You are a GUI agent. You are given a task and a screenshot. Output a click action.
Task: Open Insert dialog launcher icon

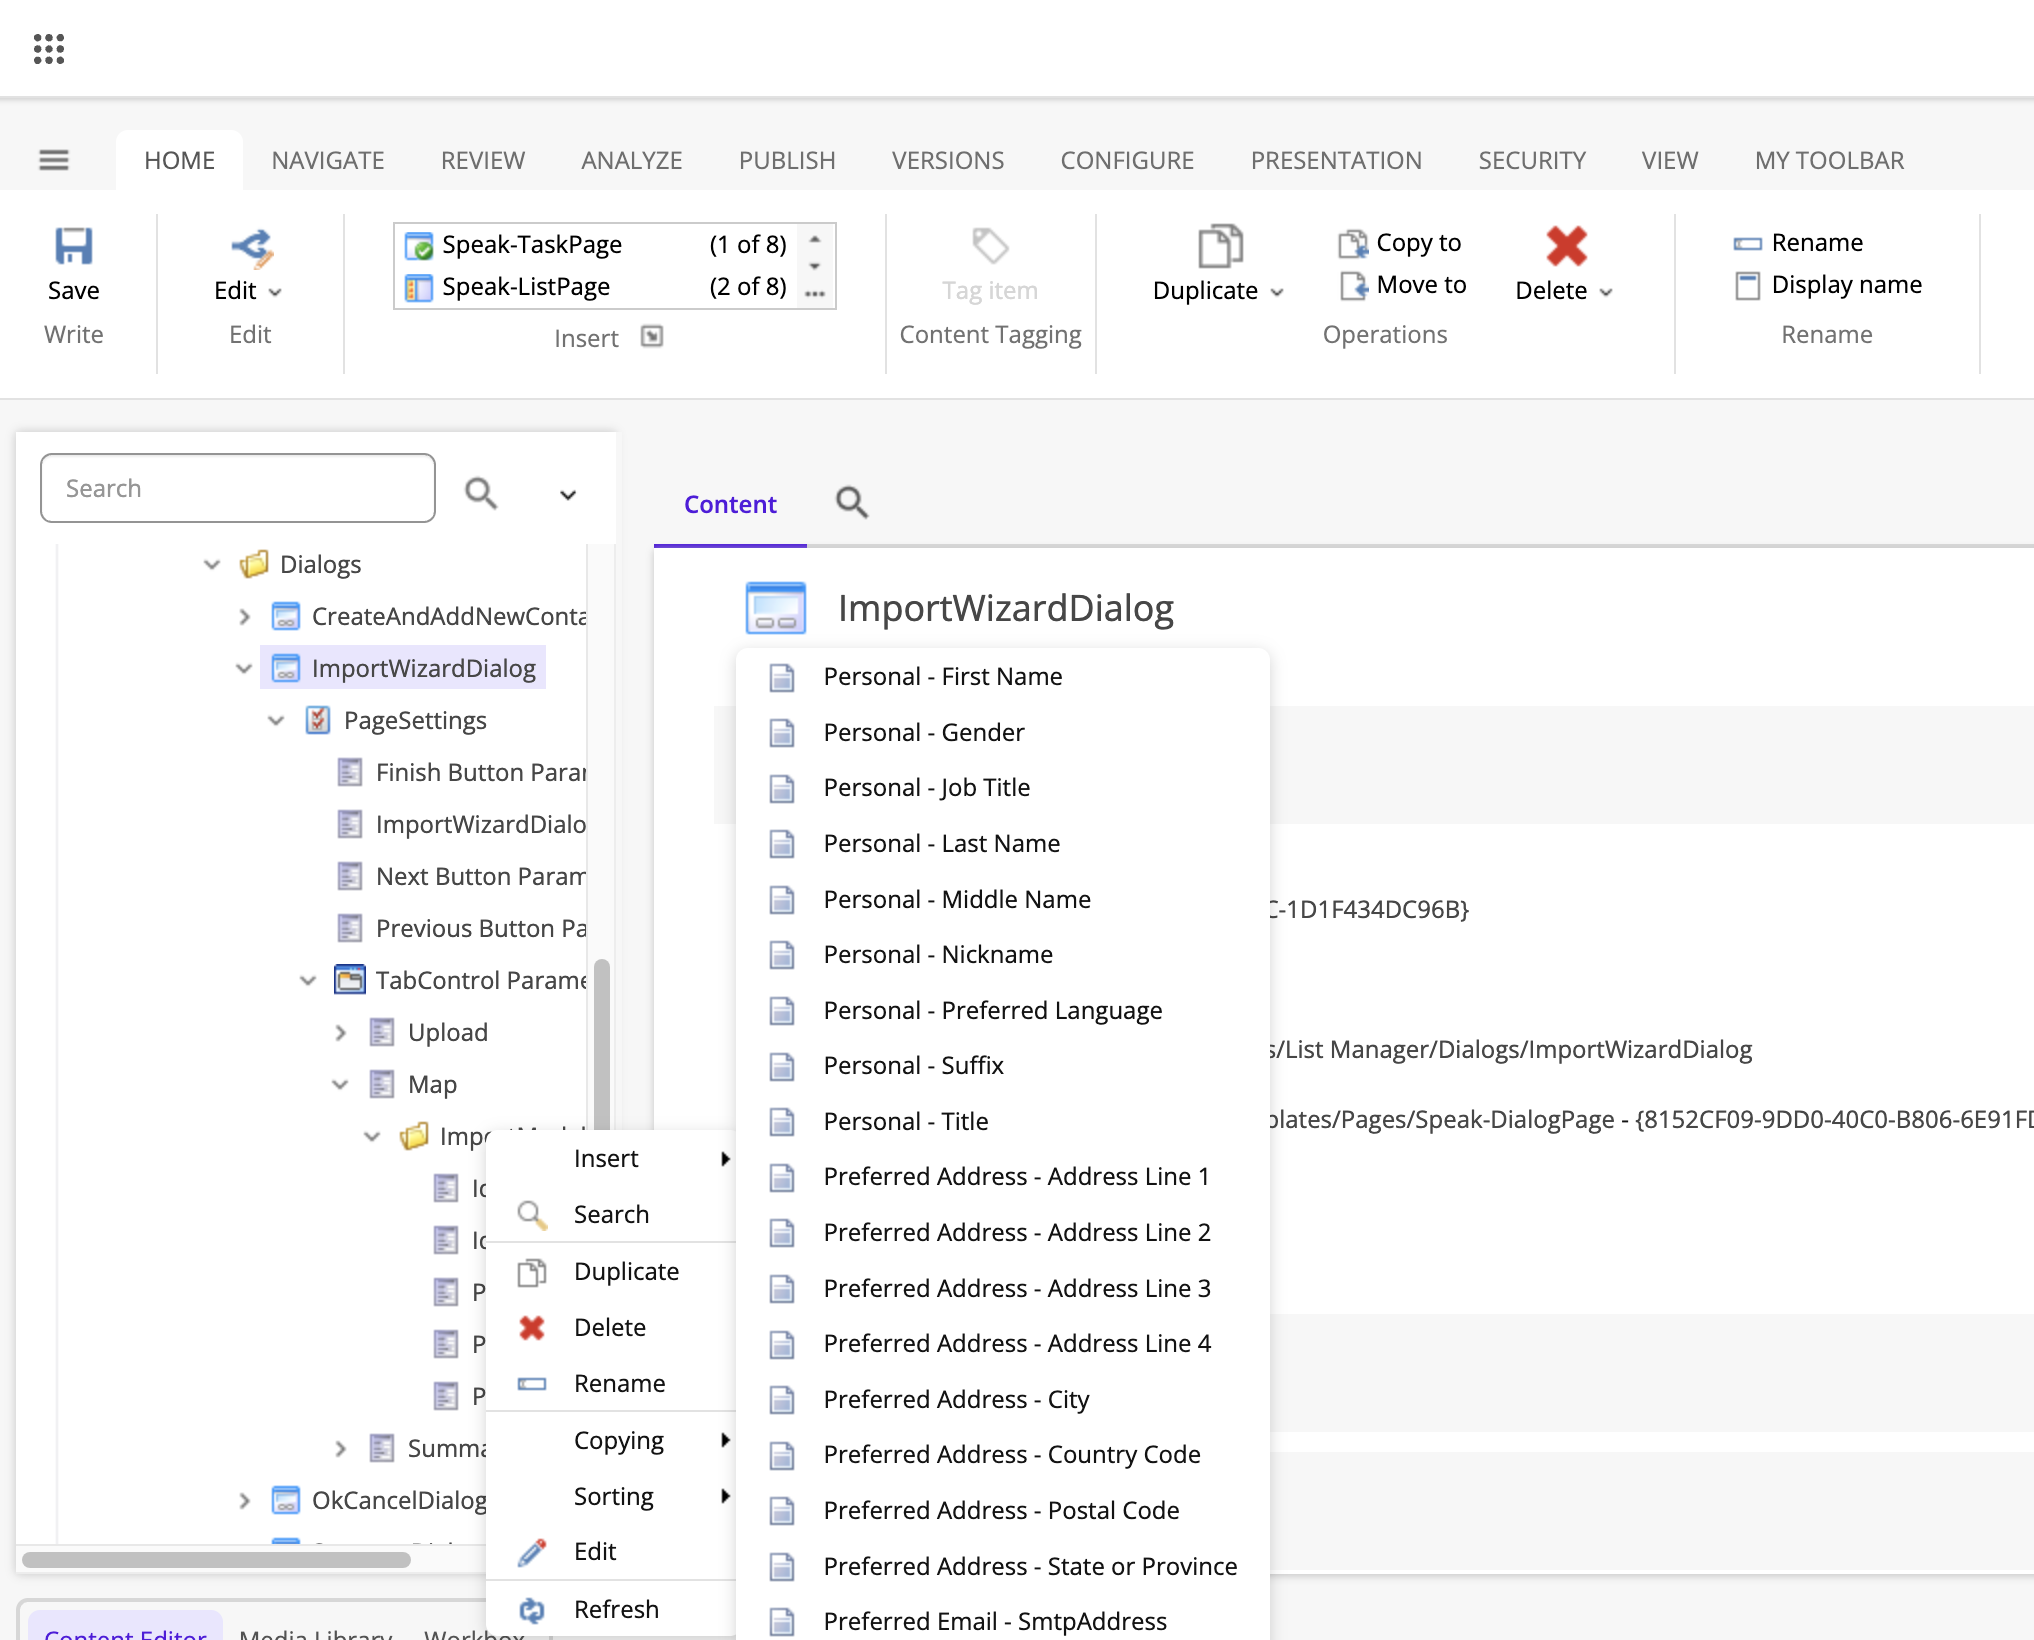[x=652, y=337]
